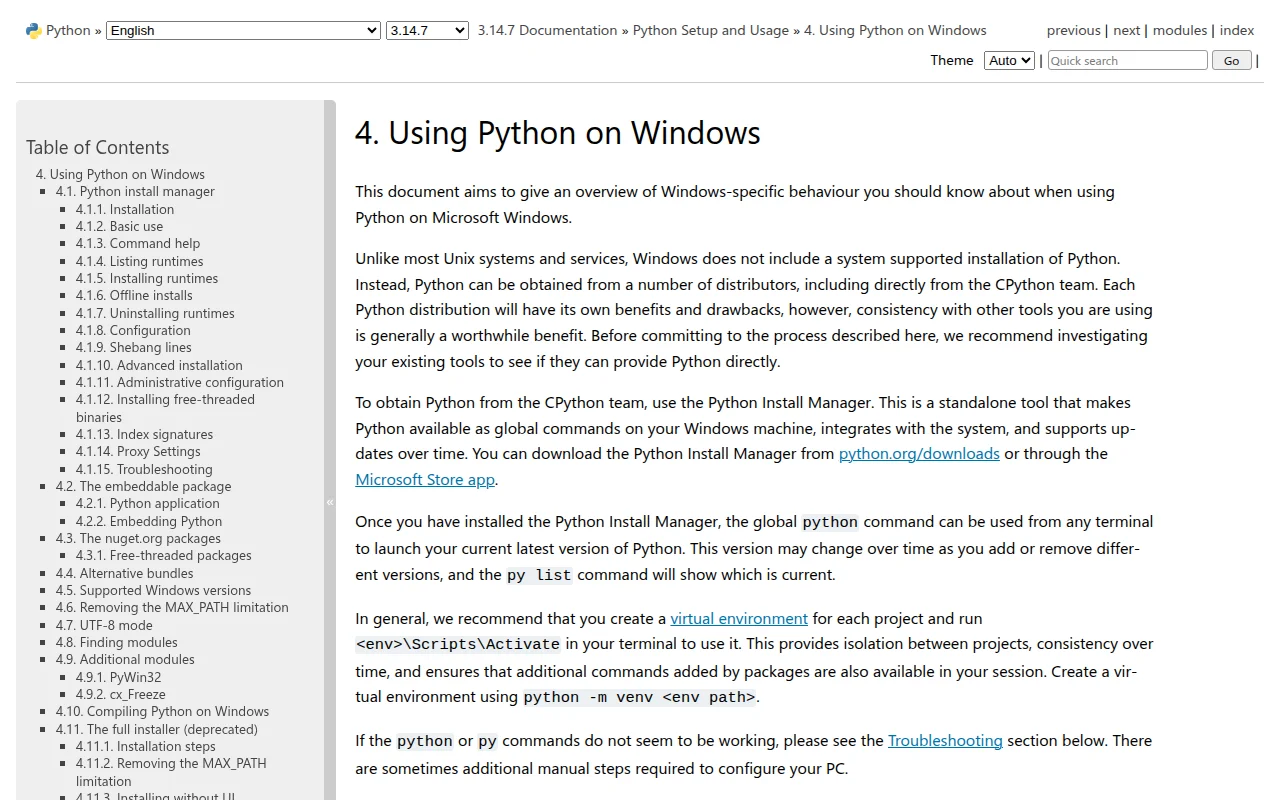This screenshot has width=1280, height=800.
Task: Open 4.11.2. Removing the MAX_PATH limitation
Action: tap(171, 772)
